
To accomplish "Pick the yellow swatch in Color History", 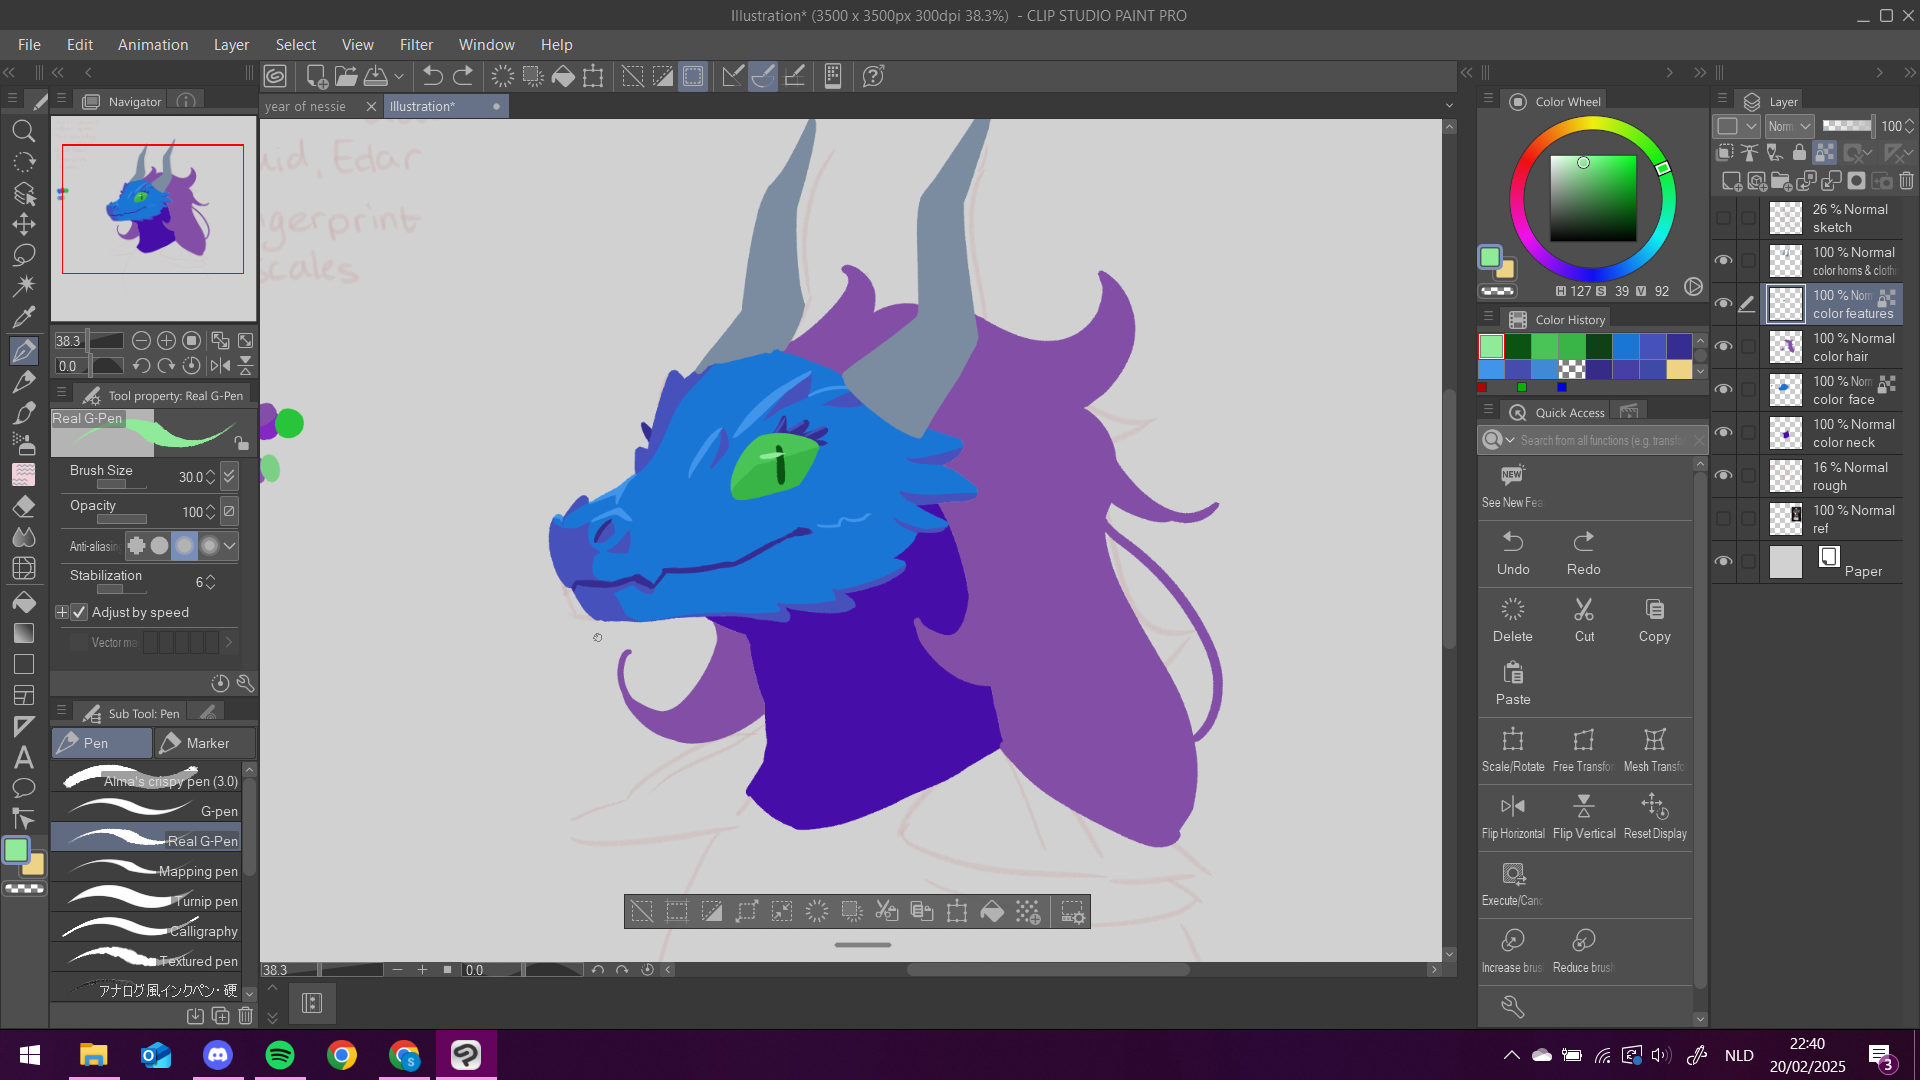I will click(x=1679, y=370).
